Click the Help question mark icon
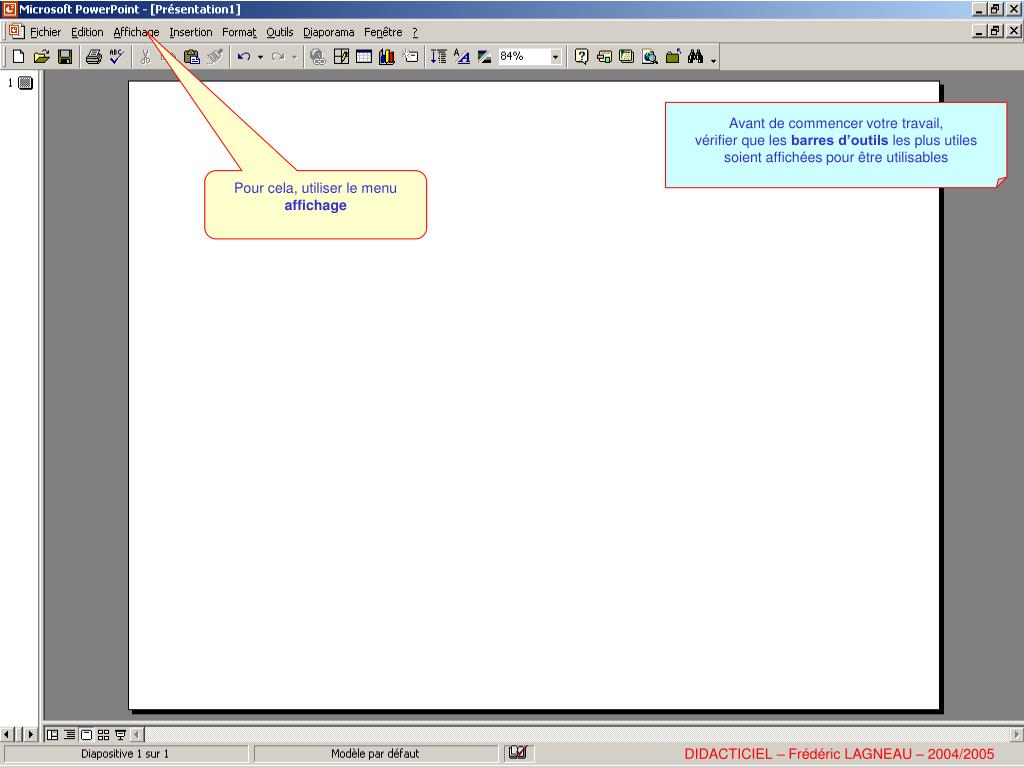 coord(581,57)
